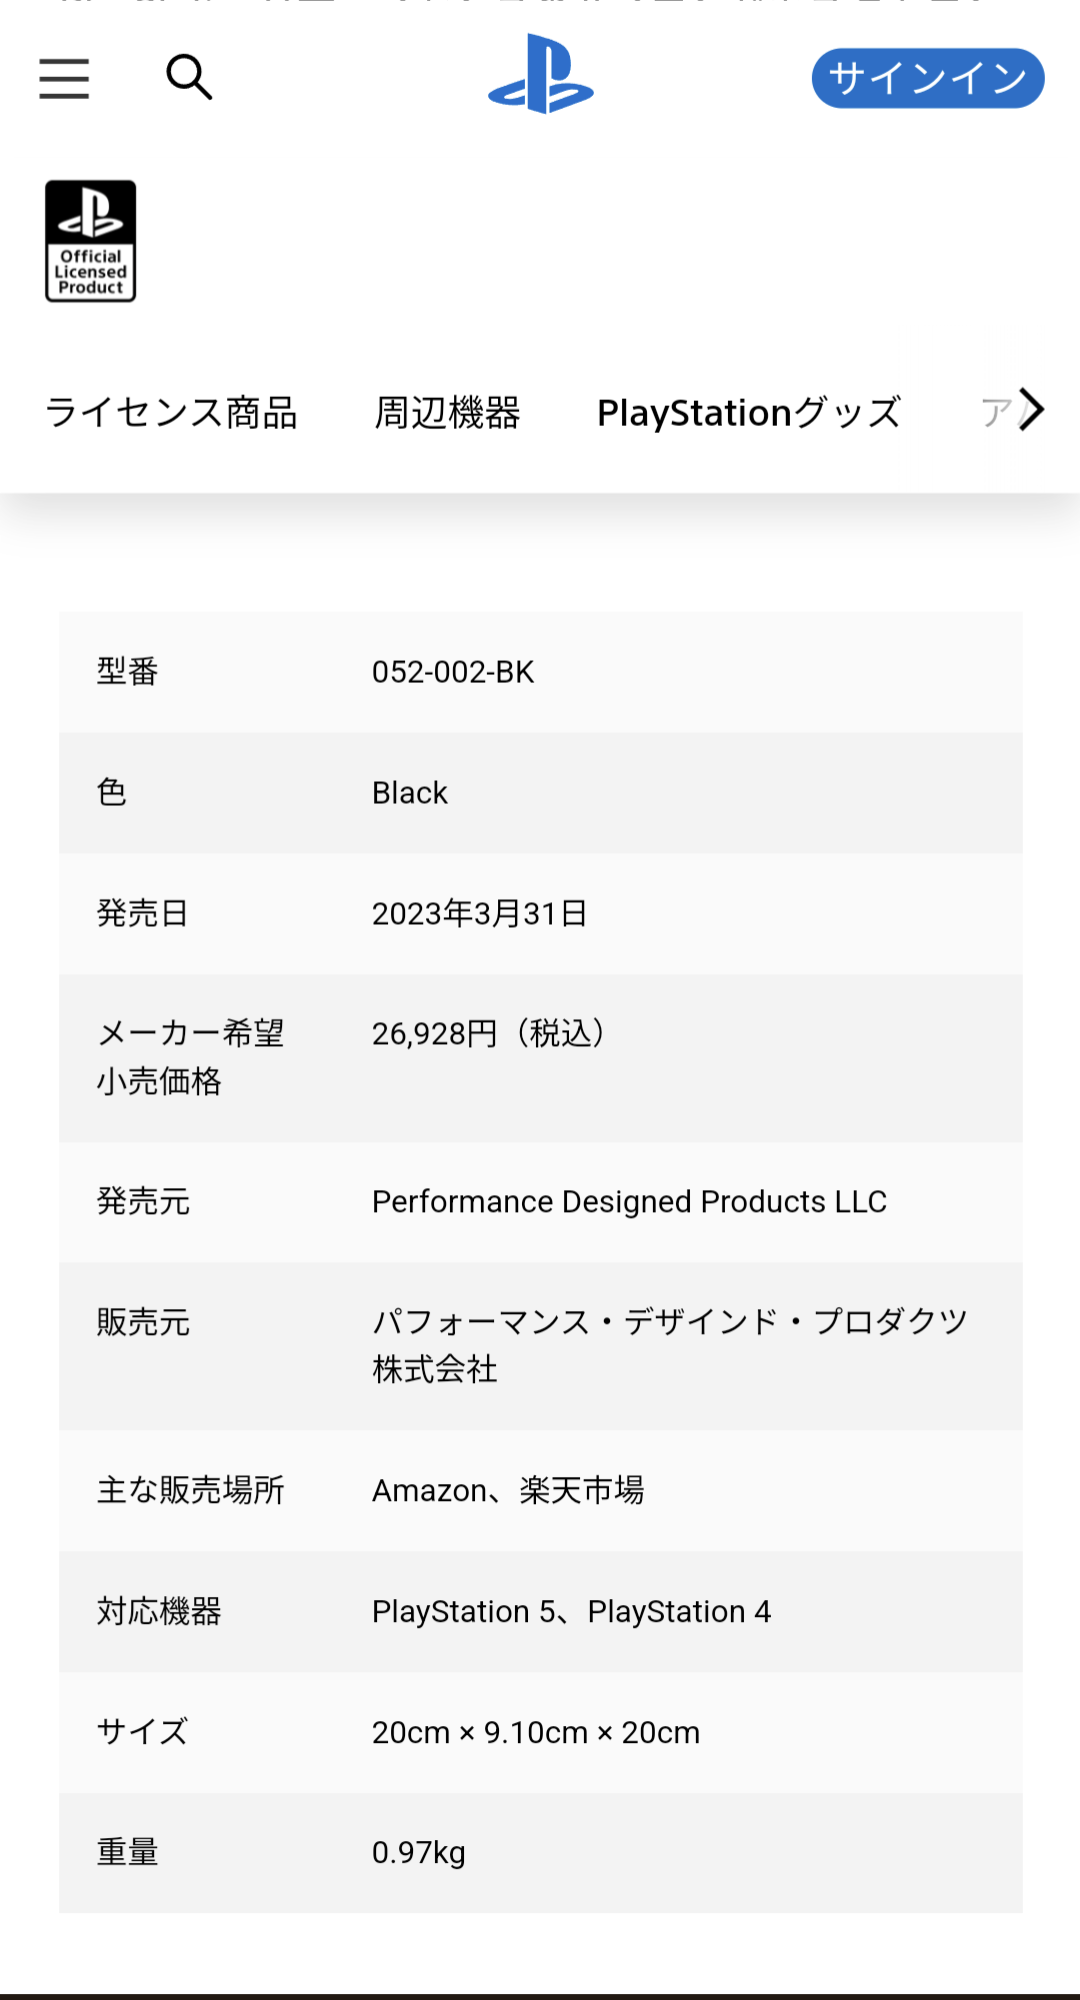
Task: Tap the Official Licensed Product badge
Action: pos(91,241)
